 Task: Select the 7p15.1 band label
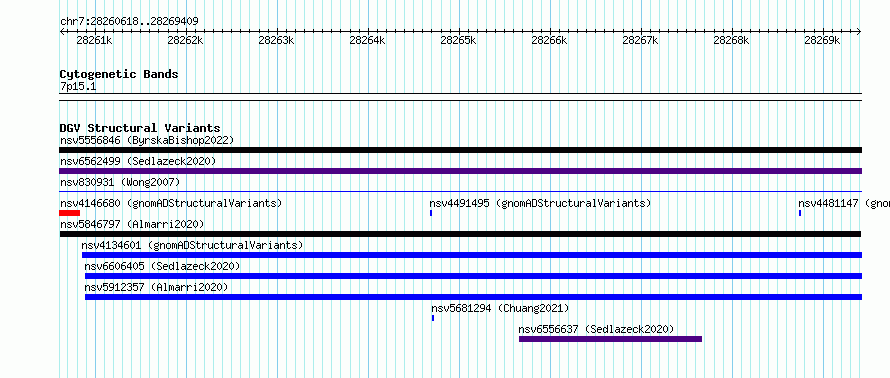78,86
